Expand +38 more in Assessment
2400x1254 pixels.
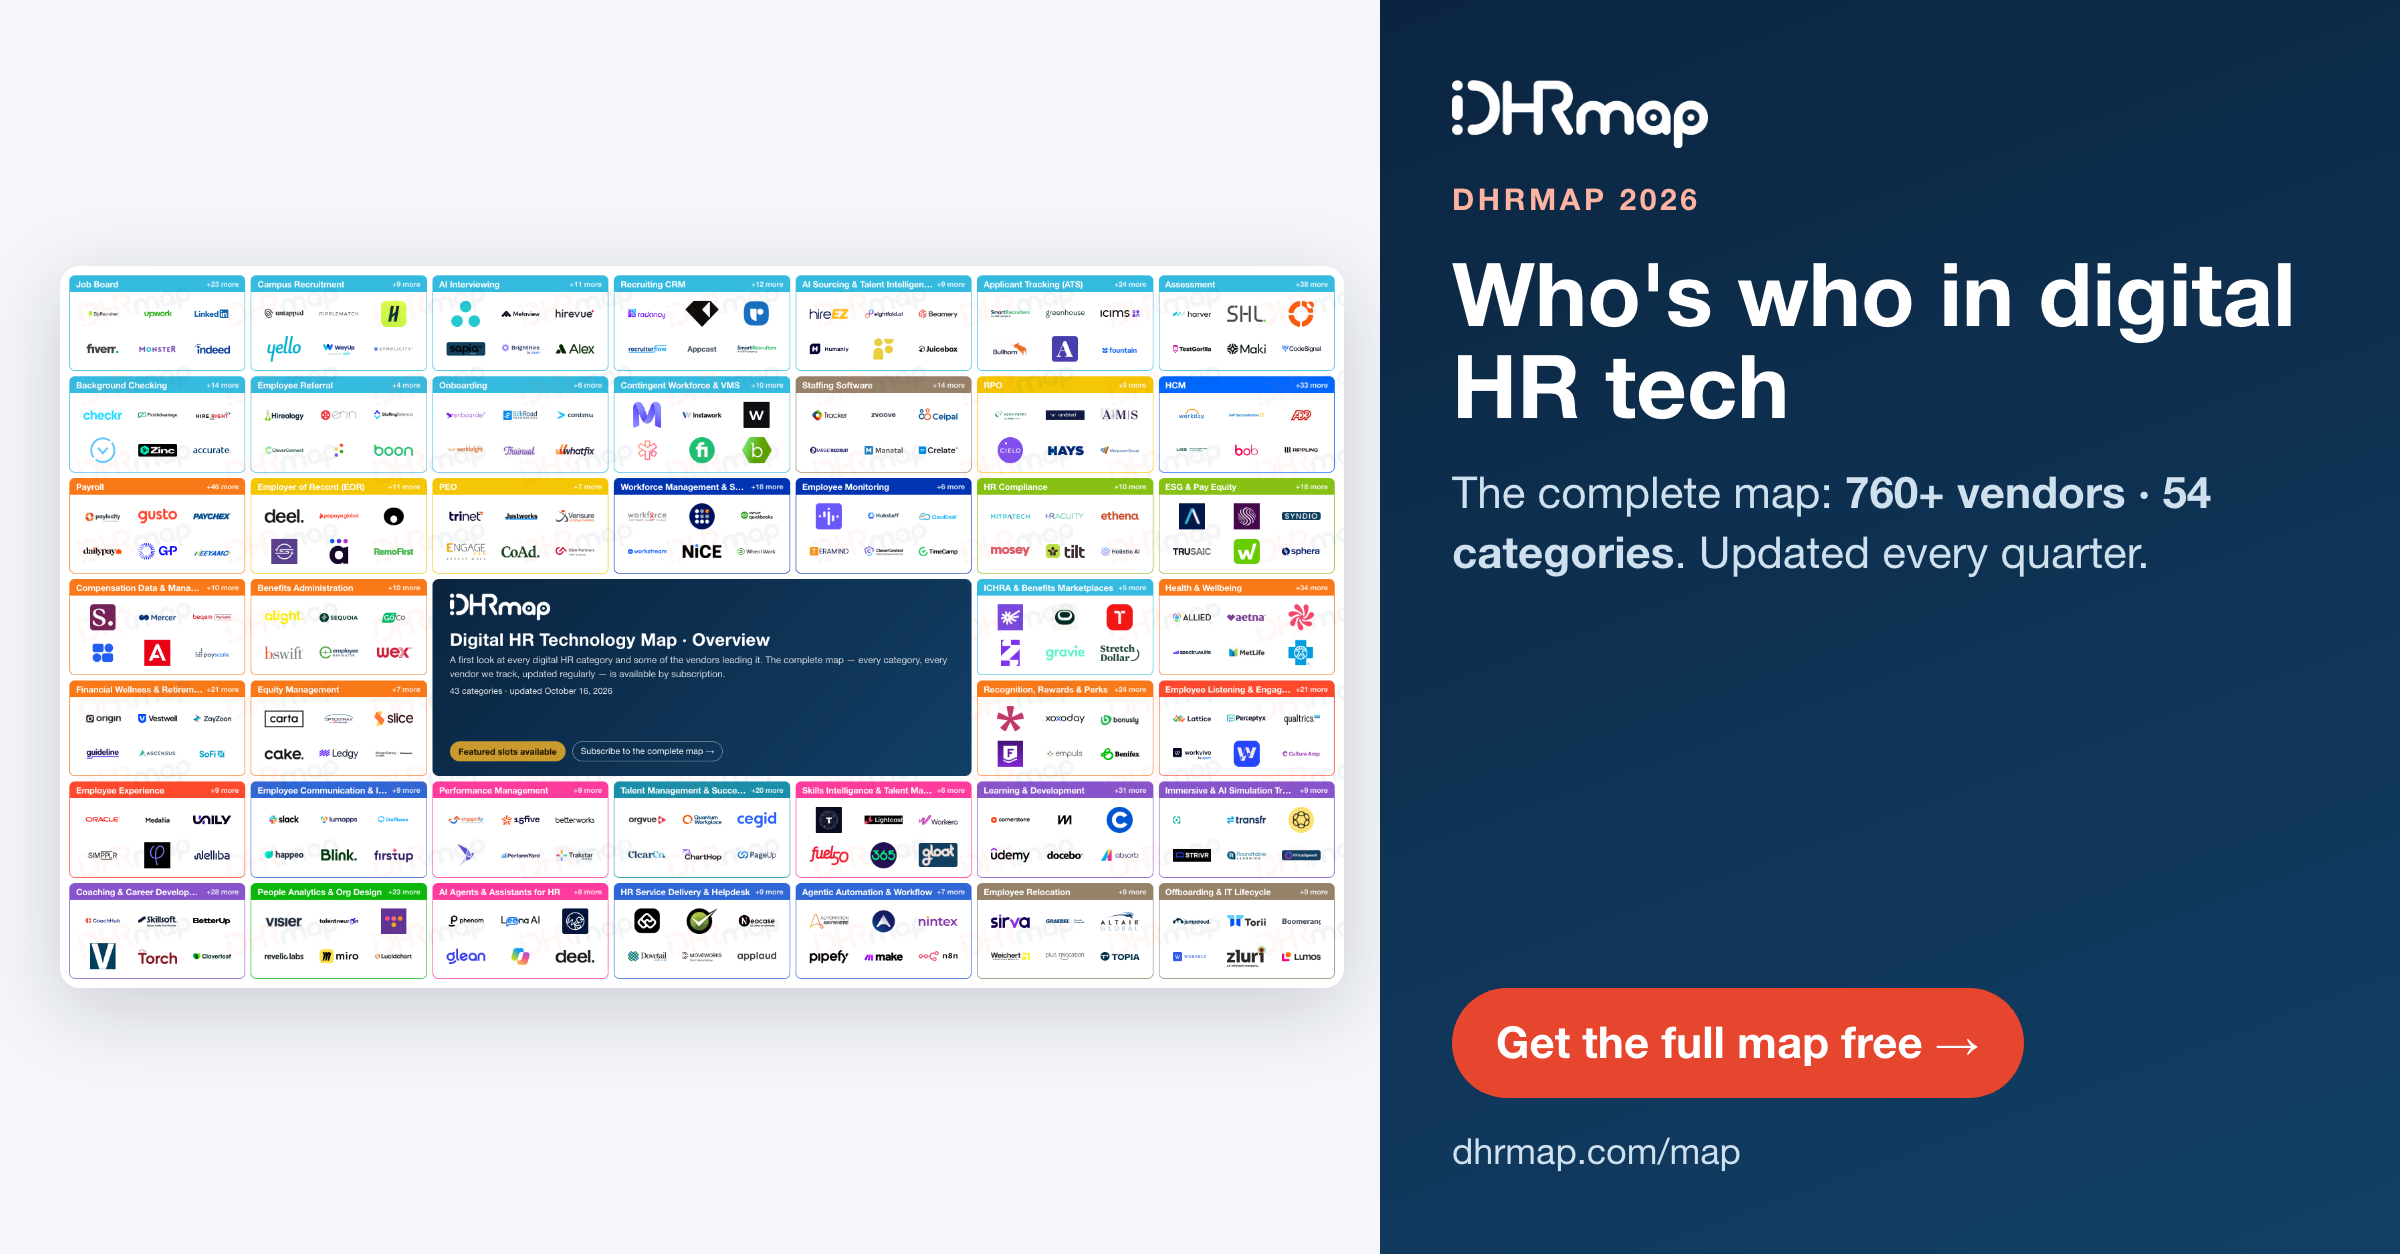tap(1312, 284)
